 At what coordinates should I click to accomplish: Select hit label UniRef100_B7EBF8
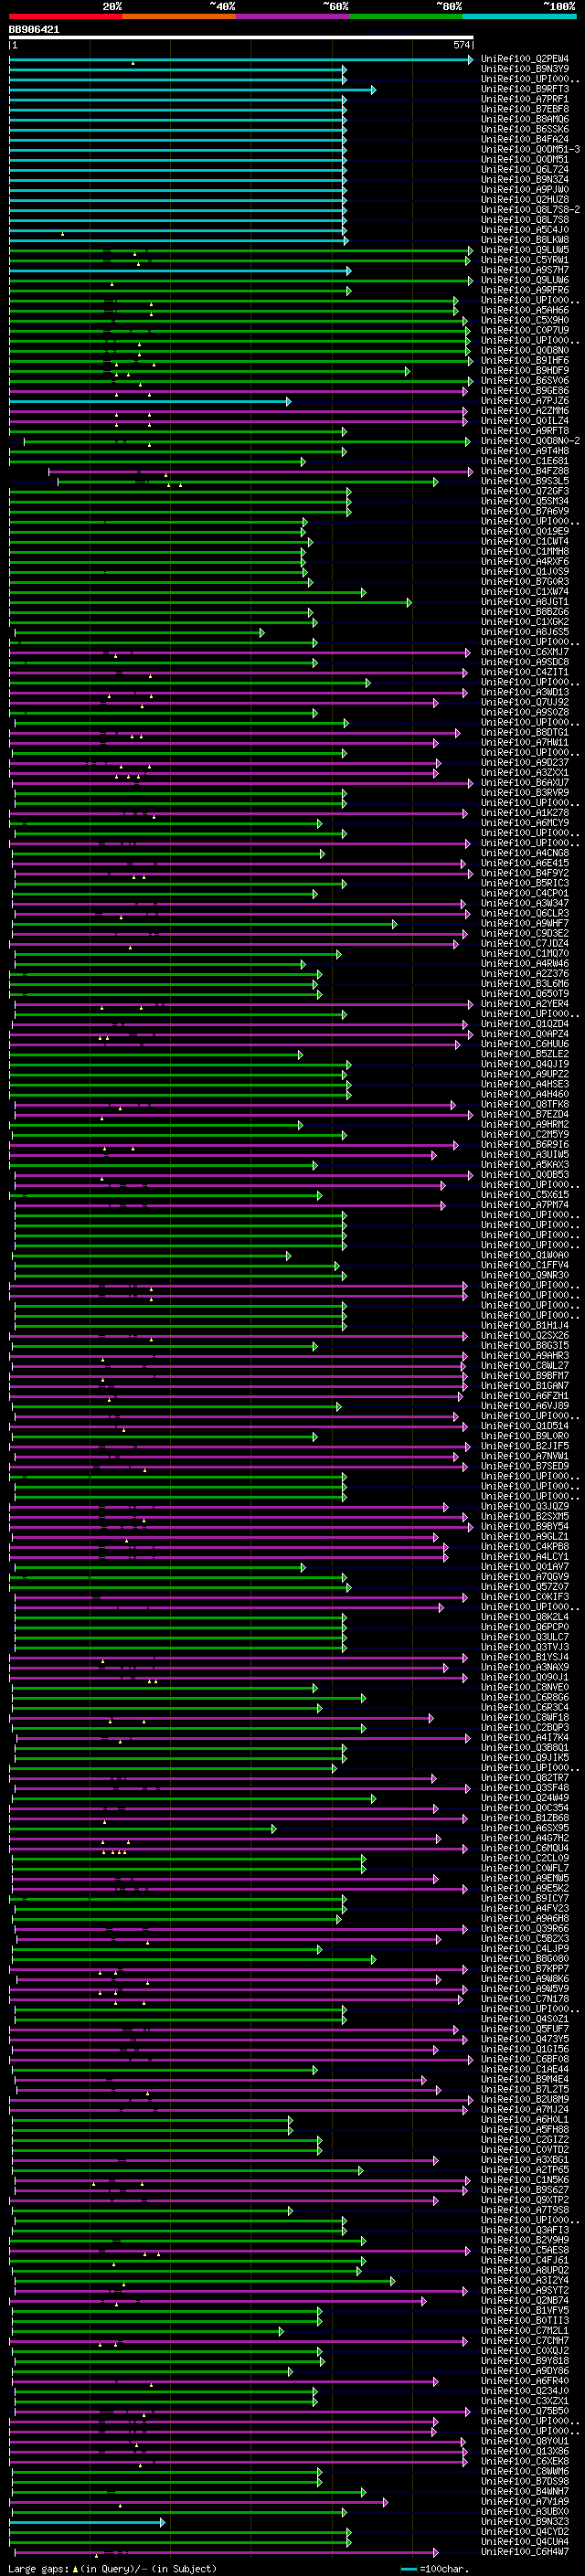pos(525,109)
